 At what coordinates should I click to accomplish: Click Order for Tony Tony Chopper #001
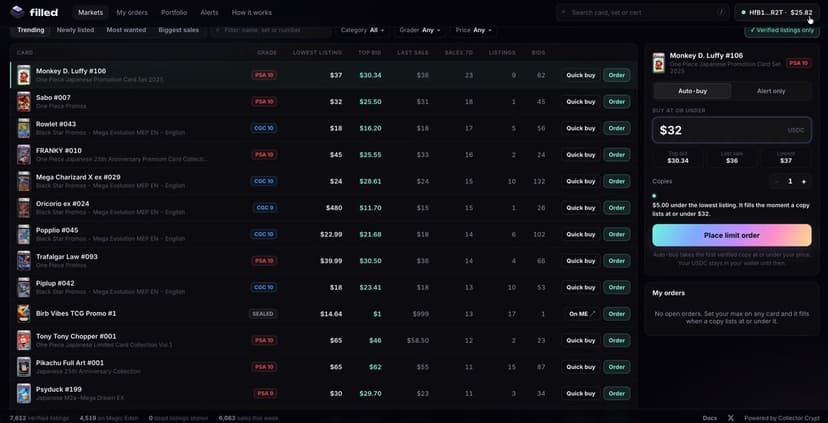616,340
